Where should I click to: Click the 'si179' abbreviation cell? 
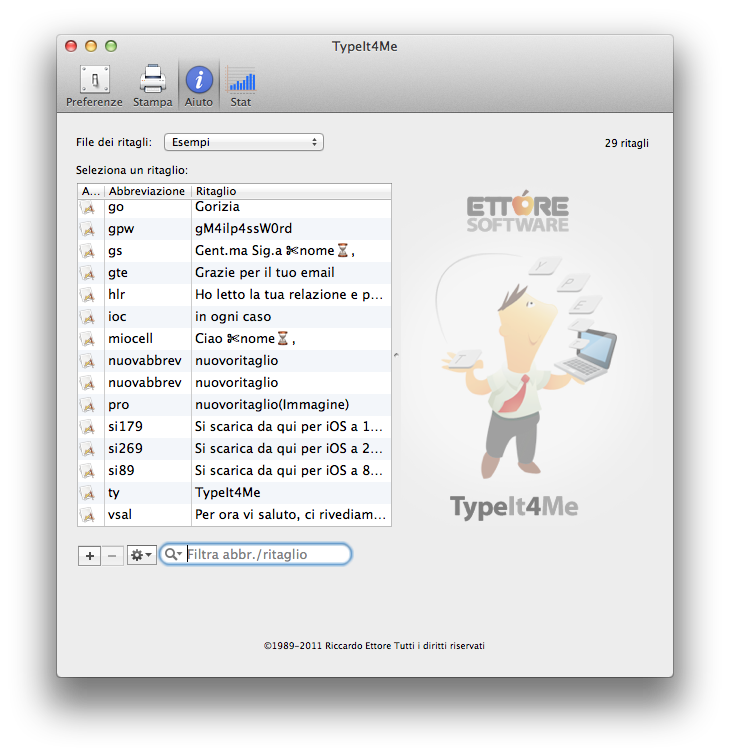pyautogui.click(x=148, y=427)
